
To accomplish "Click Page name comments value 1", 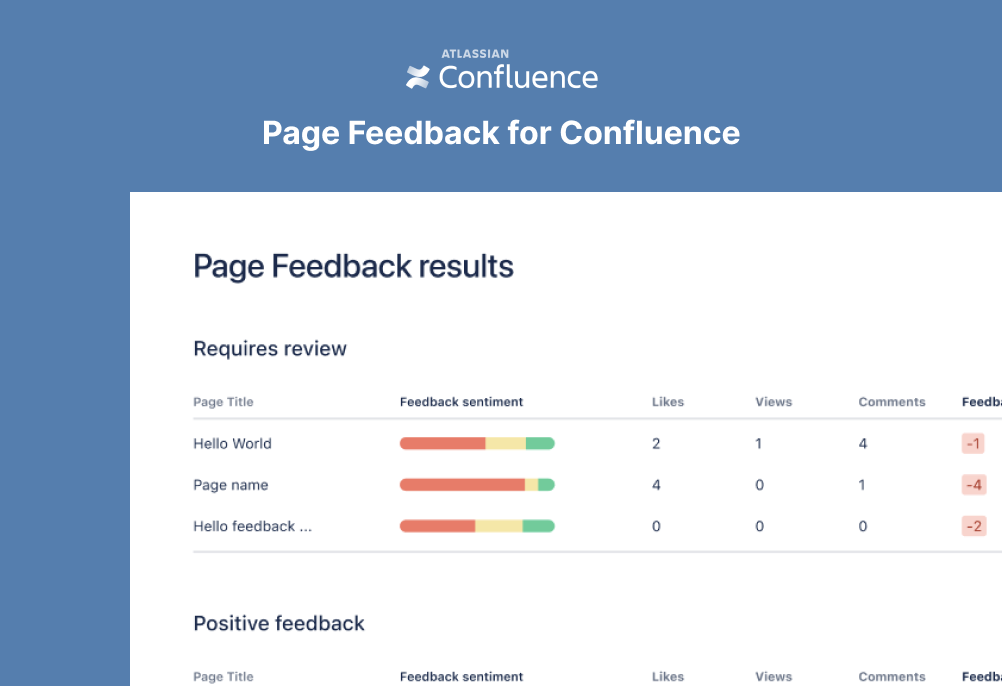I will (862, 485).
